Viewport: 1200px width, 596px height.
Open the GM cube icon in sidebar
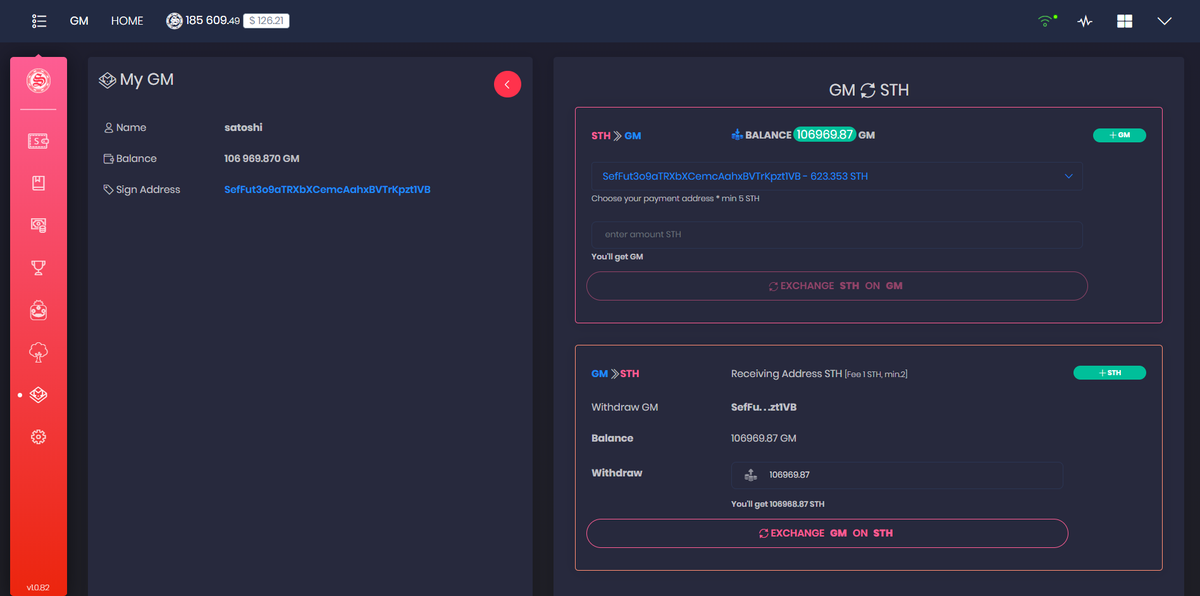pyautogui.click(x=39, y=395)
